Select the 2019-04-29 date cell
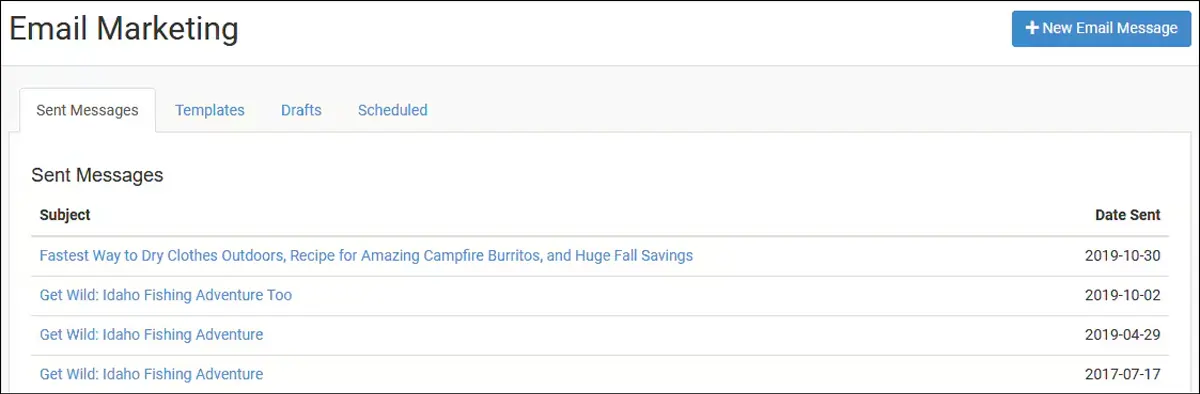This screenshot has width=1200, height=394. coord(1123,334)
